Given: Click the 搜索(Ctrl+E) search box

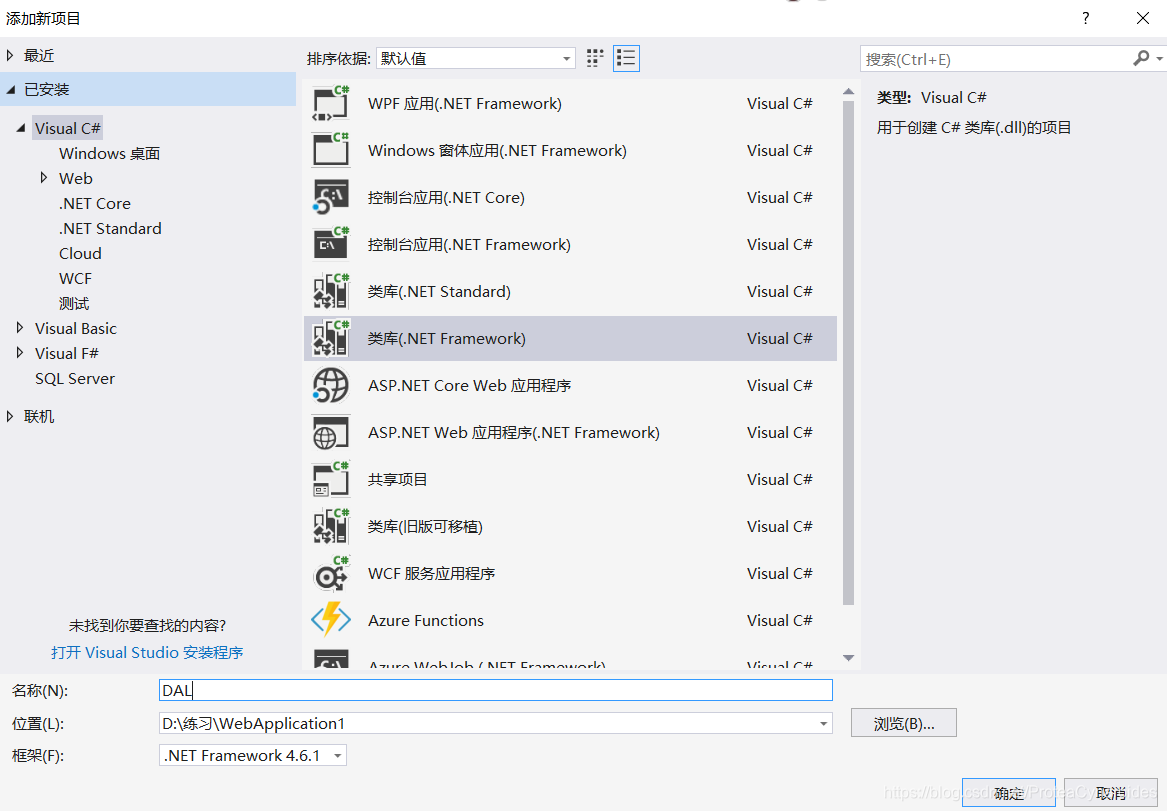Looking at the screenshot, I should tap(996, 59).
